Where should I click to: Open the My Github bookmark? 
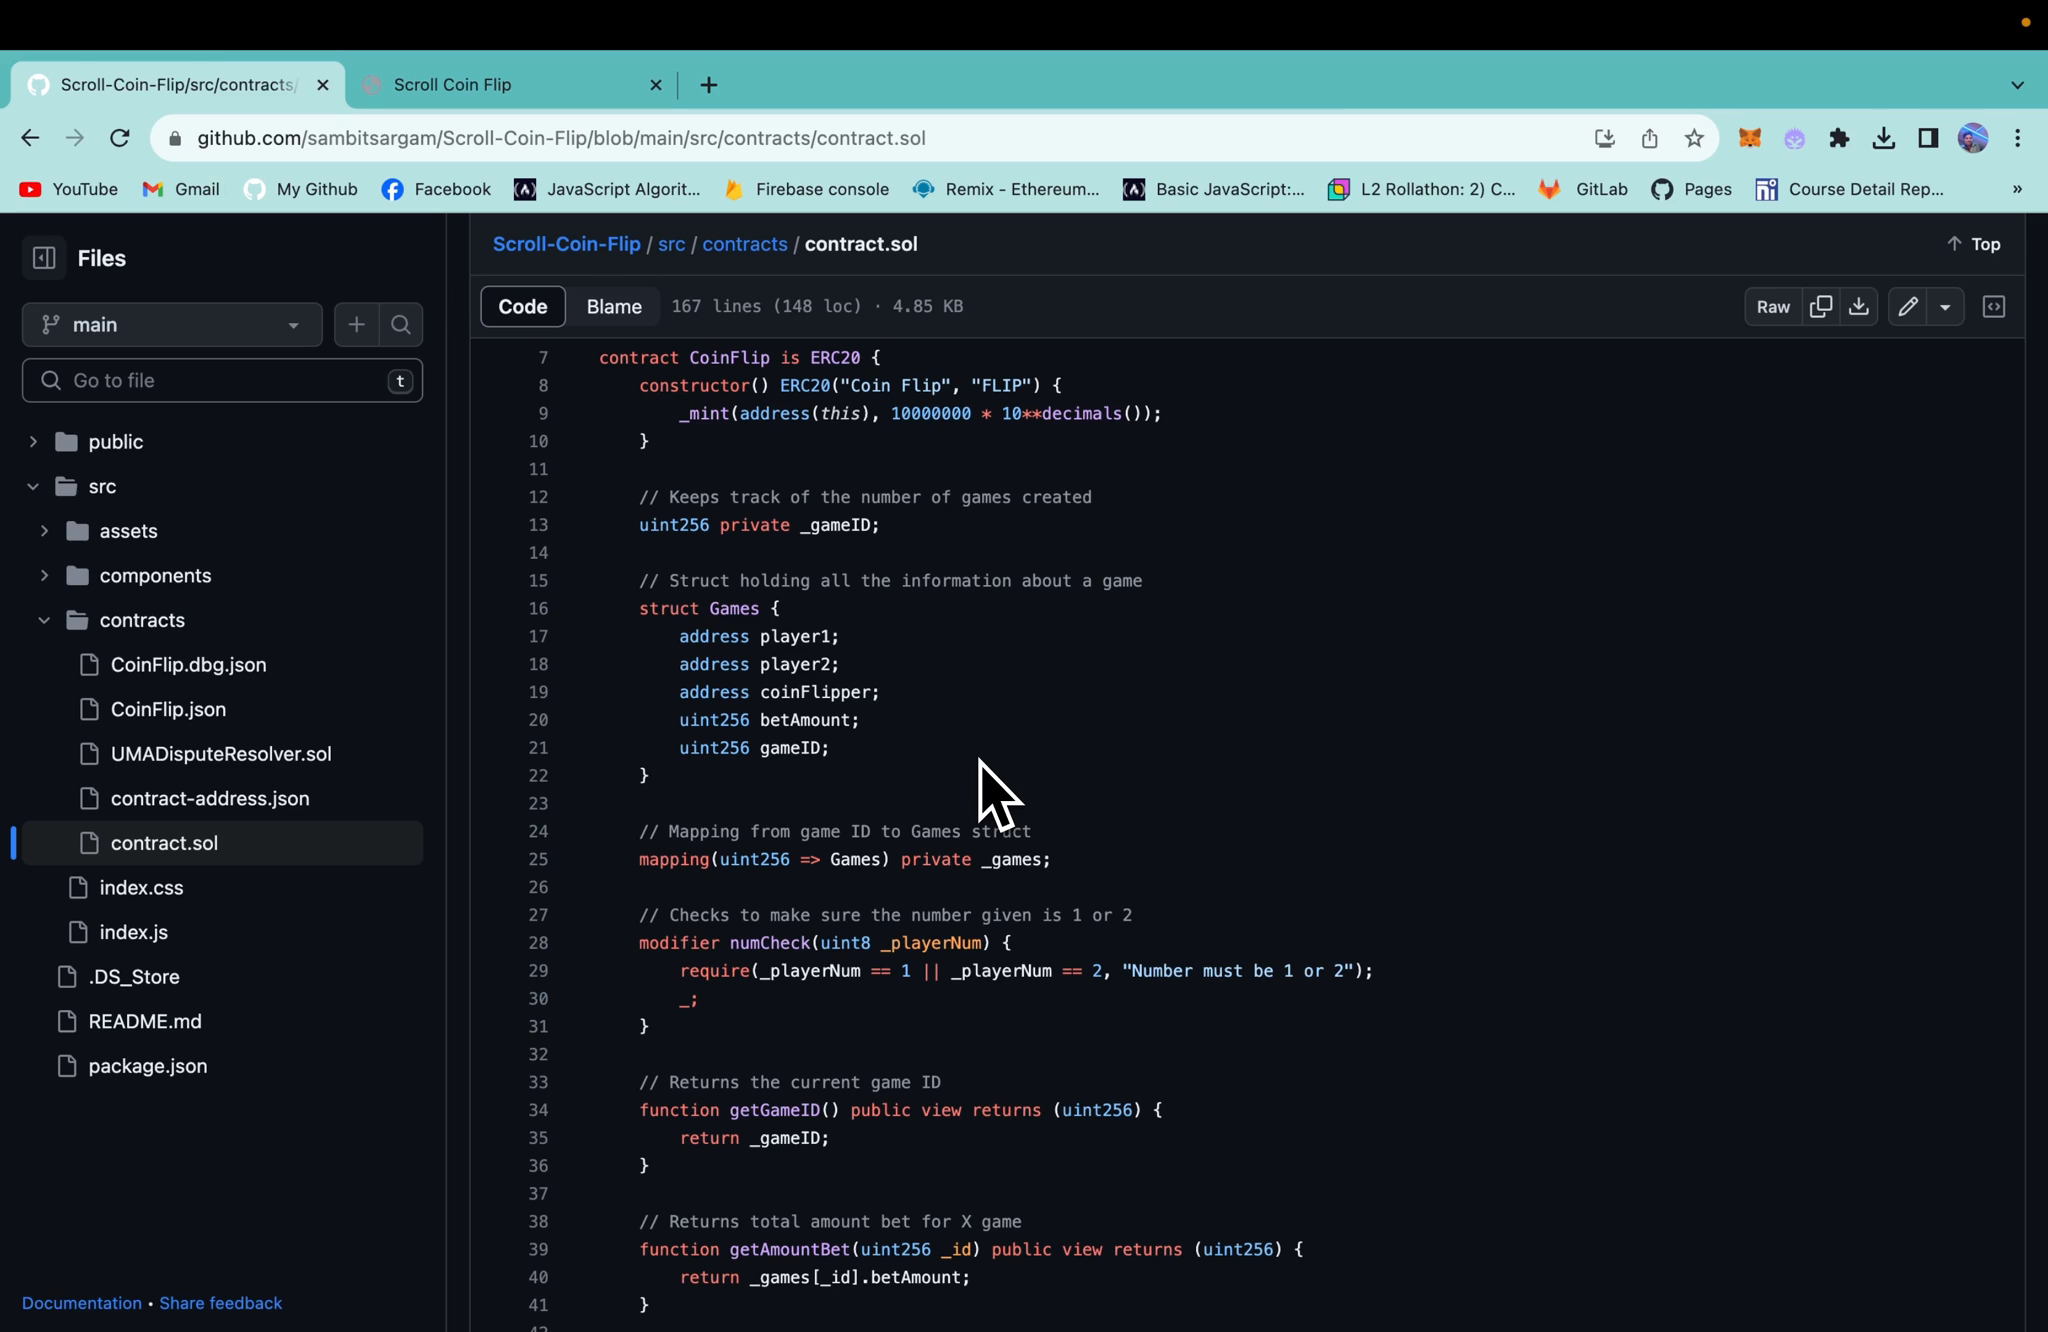301,189
